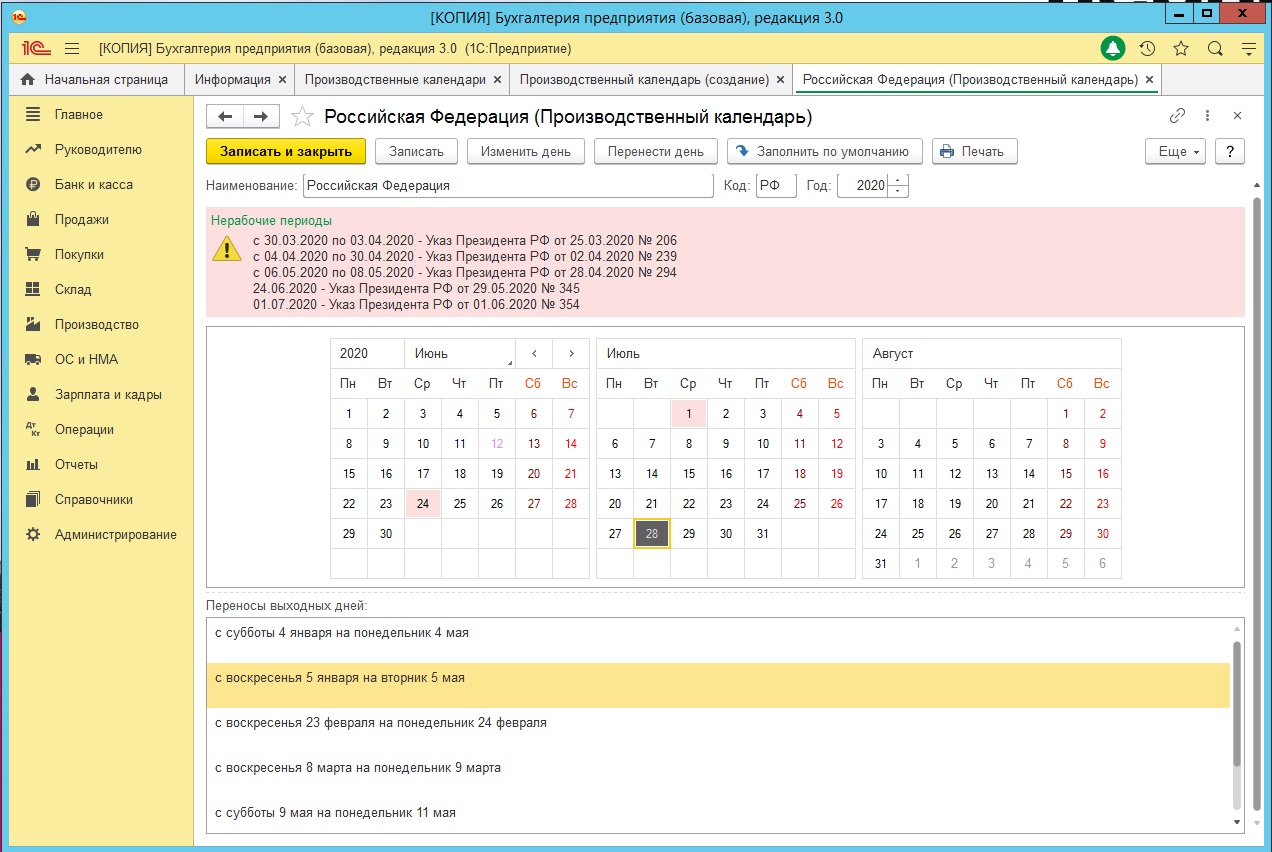Screen dimensions: 1272x852
Task: Add calendar to favorites with star
Action: pyautogui.click(x=302, y=117)
